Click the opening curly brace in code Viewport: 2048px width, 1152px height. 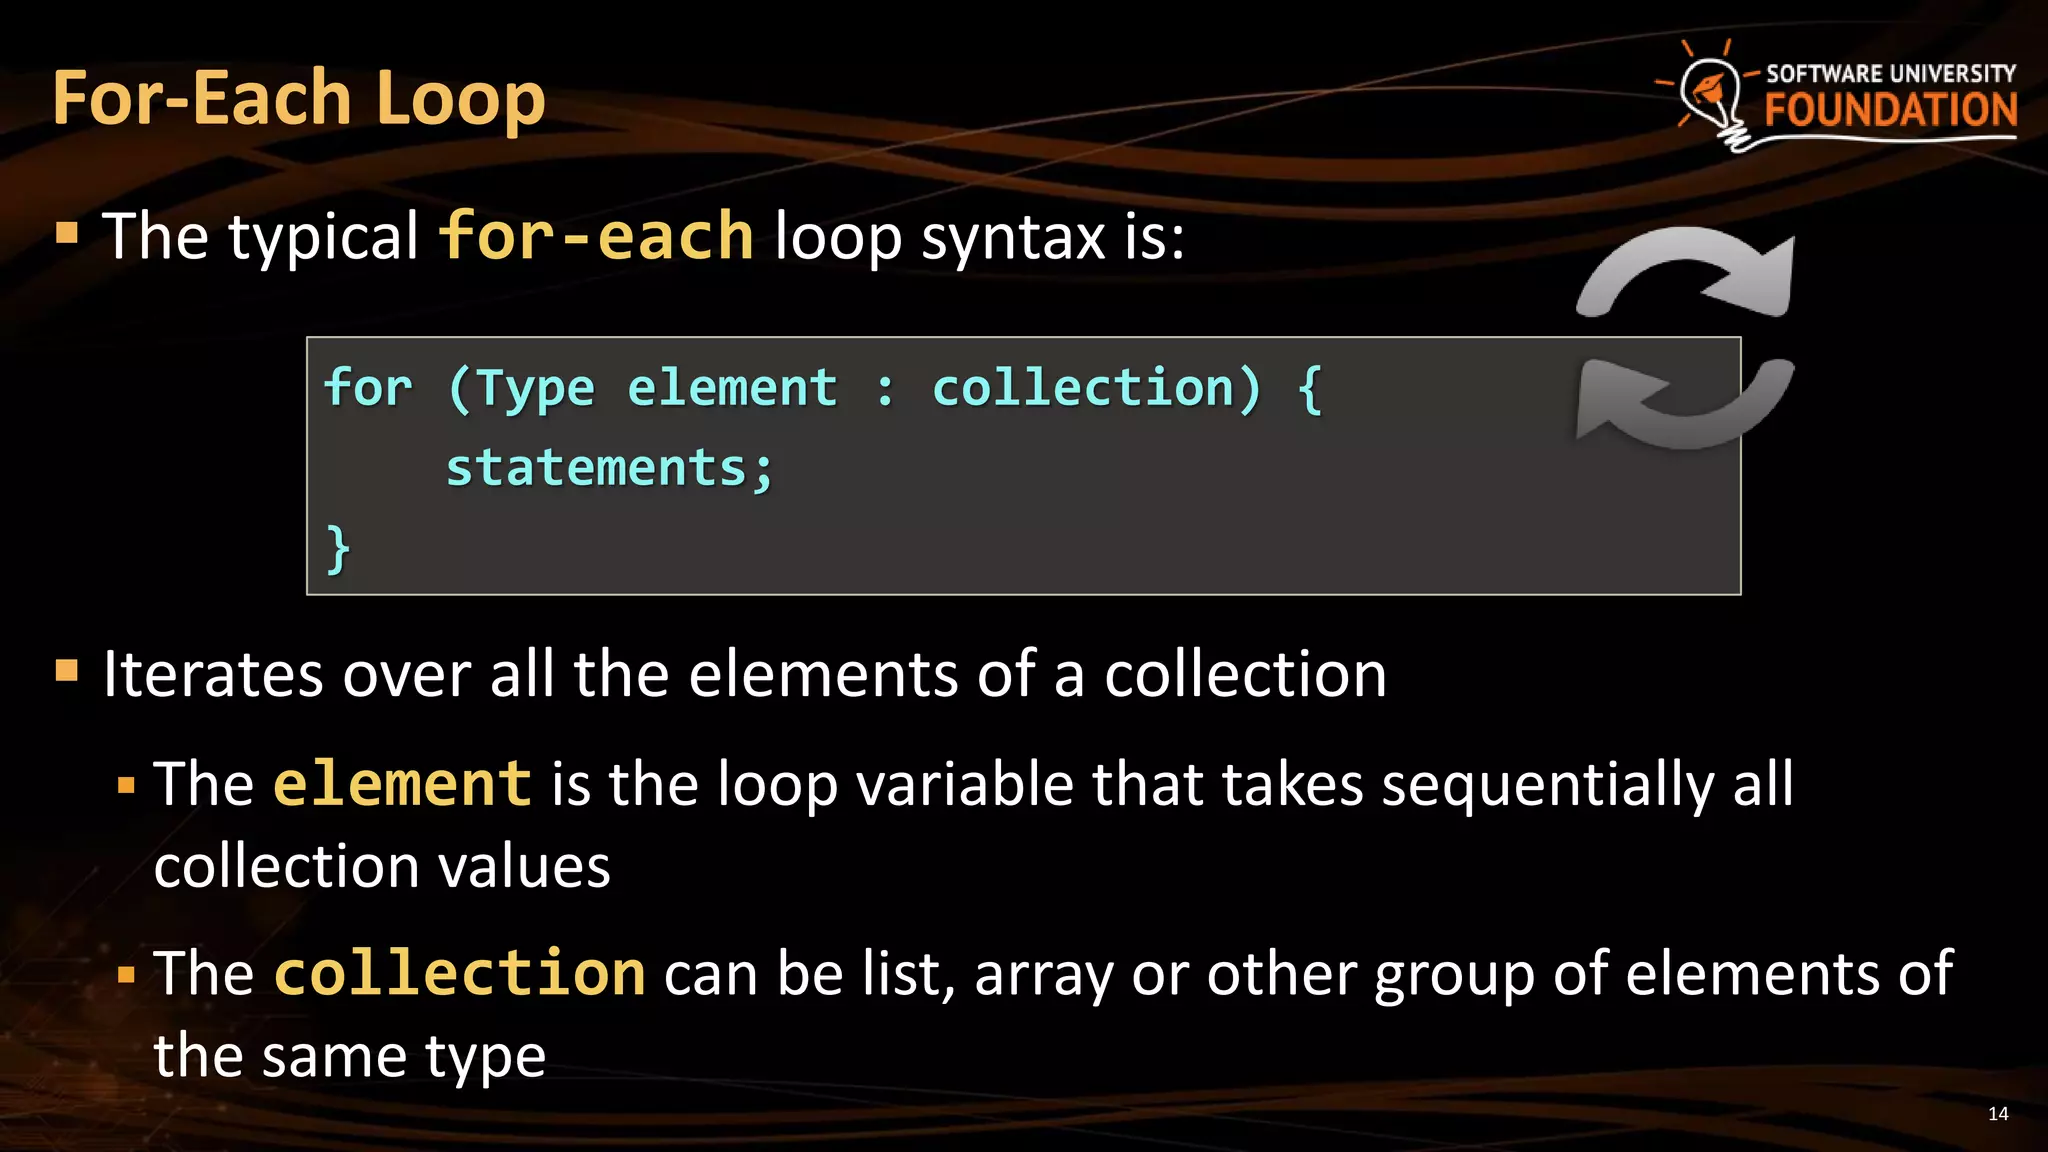[1310, 388]
